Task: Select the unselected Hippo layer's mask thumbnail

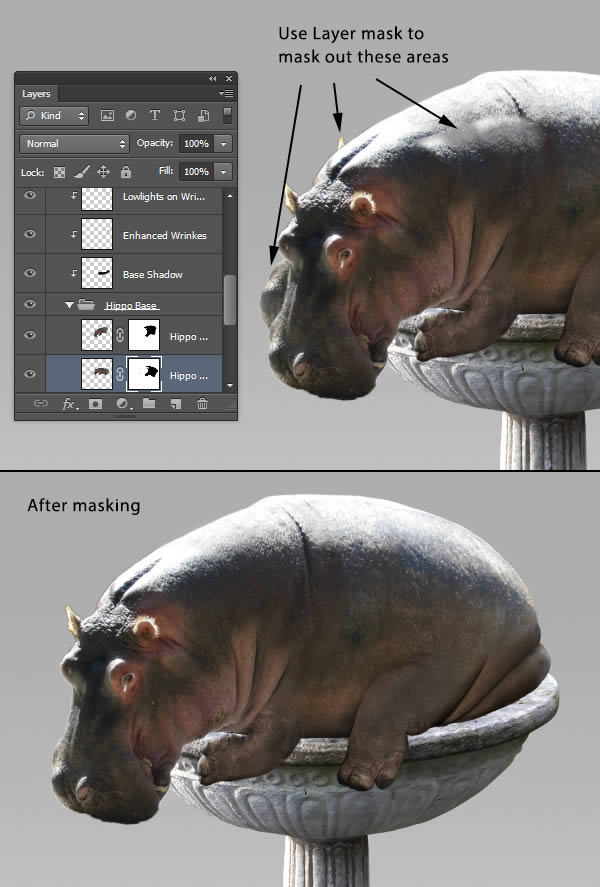Action: click(x=144, y=335)
